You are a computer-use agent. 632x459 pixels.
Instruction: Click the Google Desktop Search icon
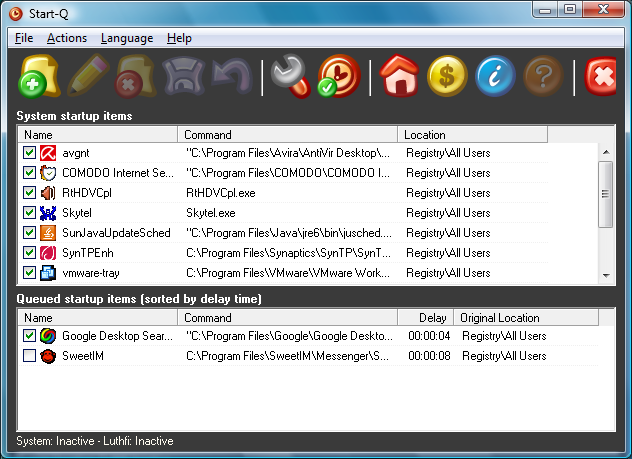[48, 336]
